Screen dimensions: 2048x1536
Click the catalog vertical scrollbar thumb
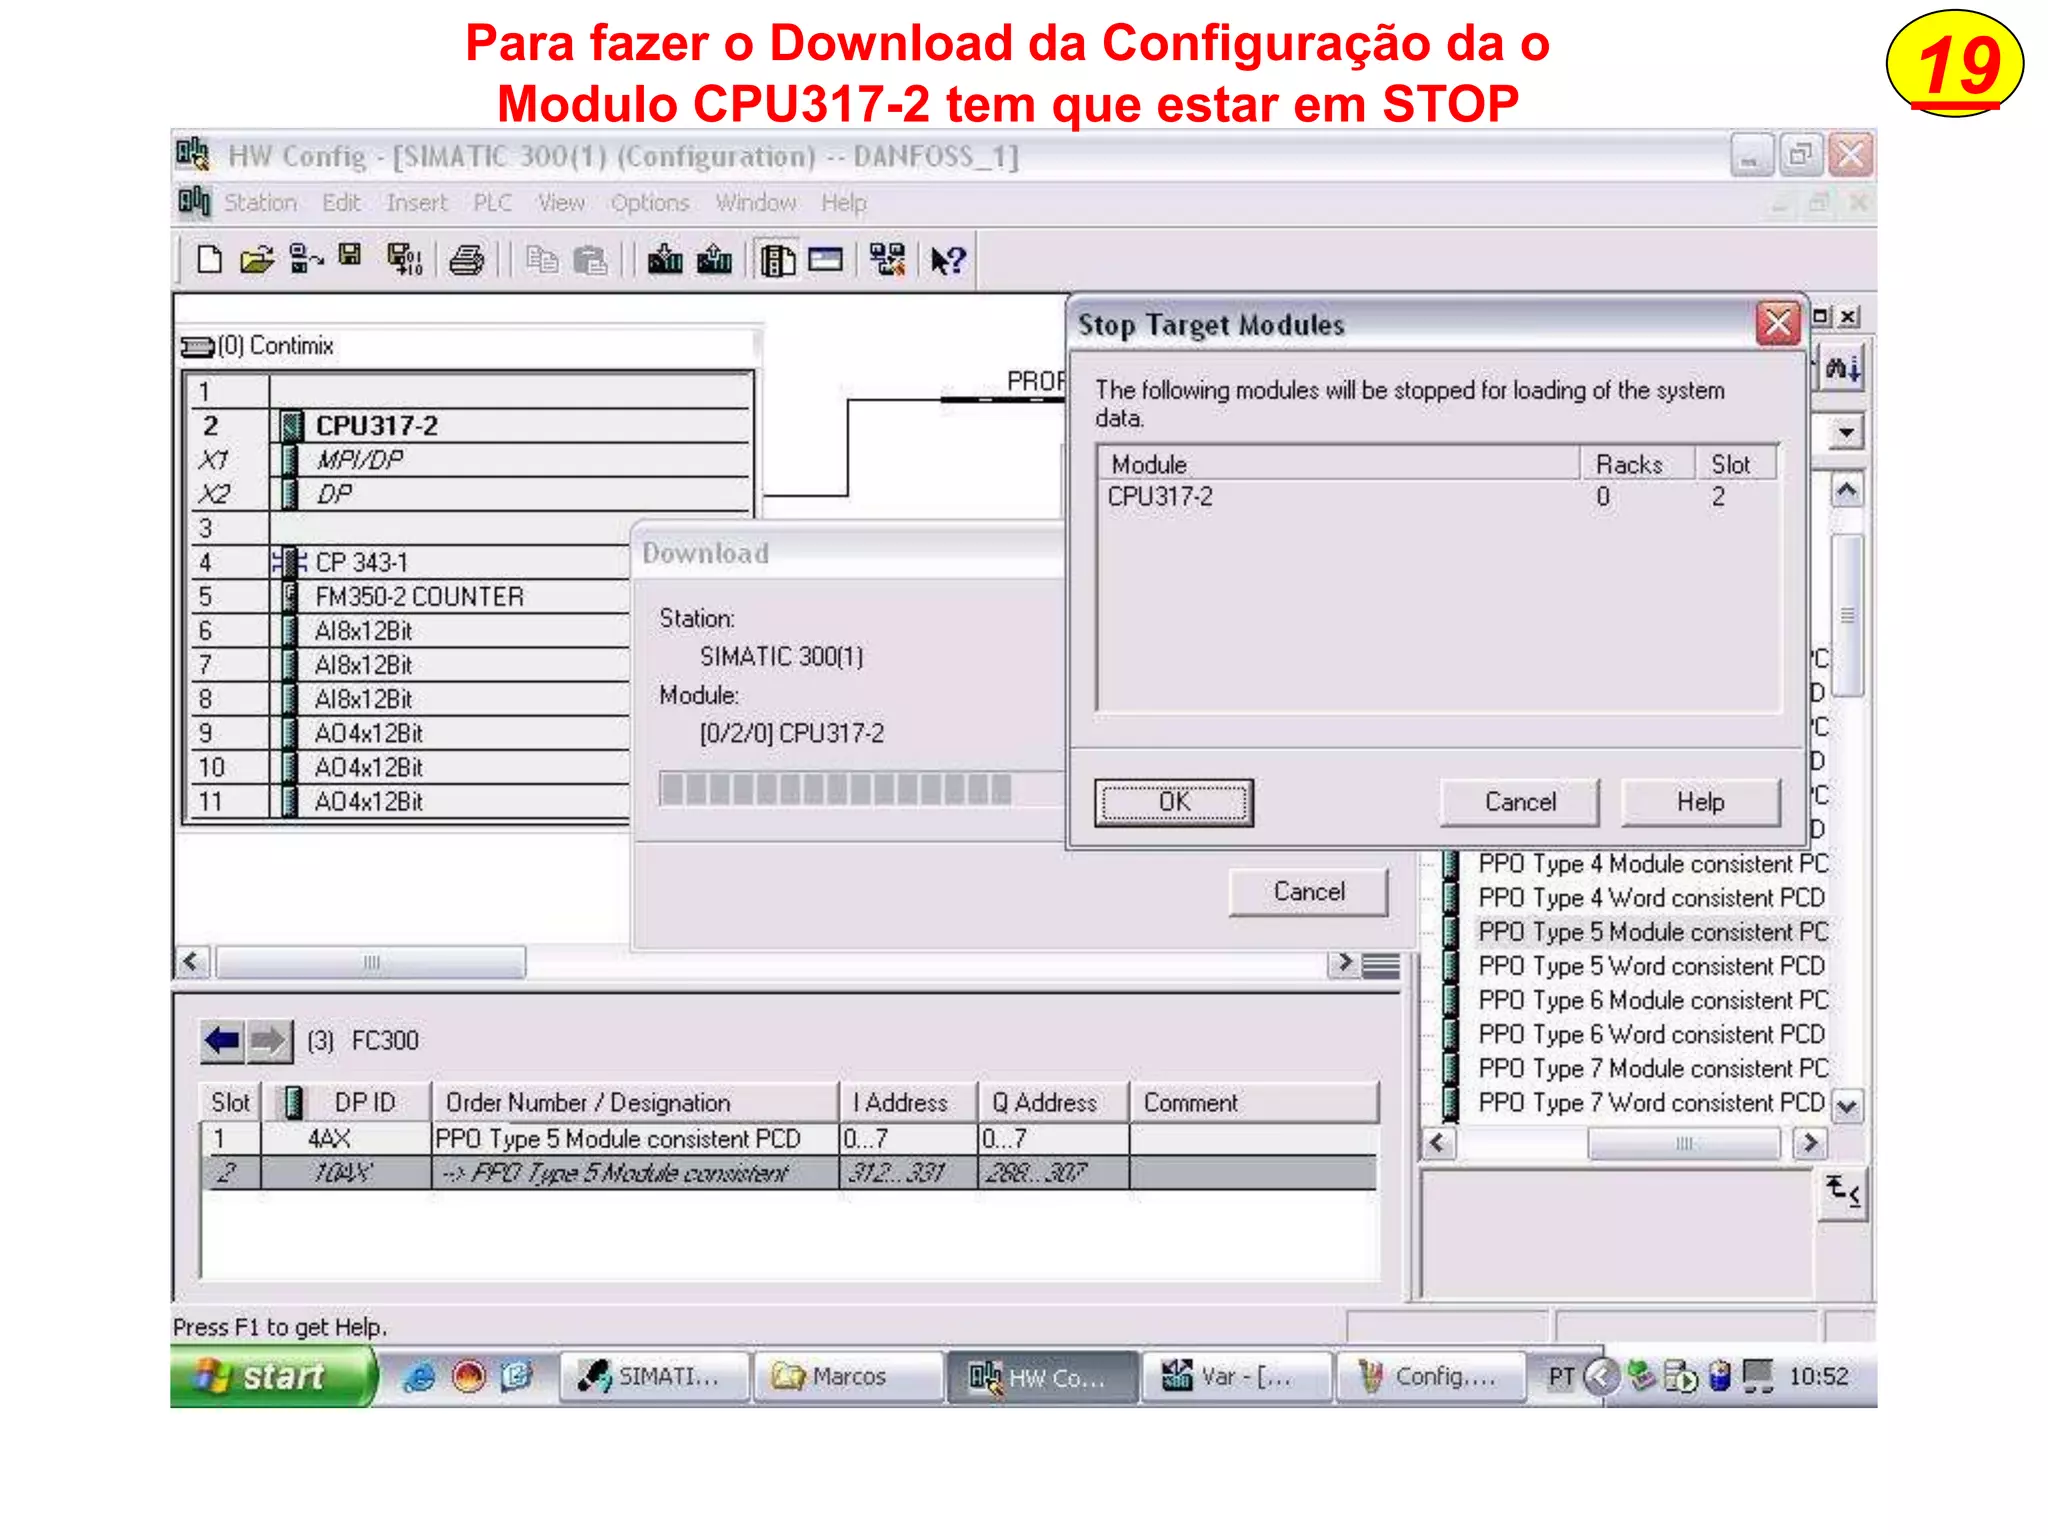[1847, 615]
